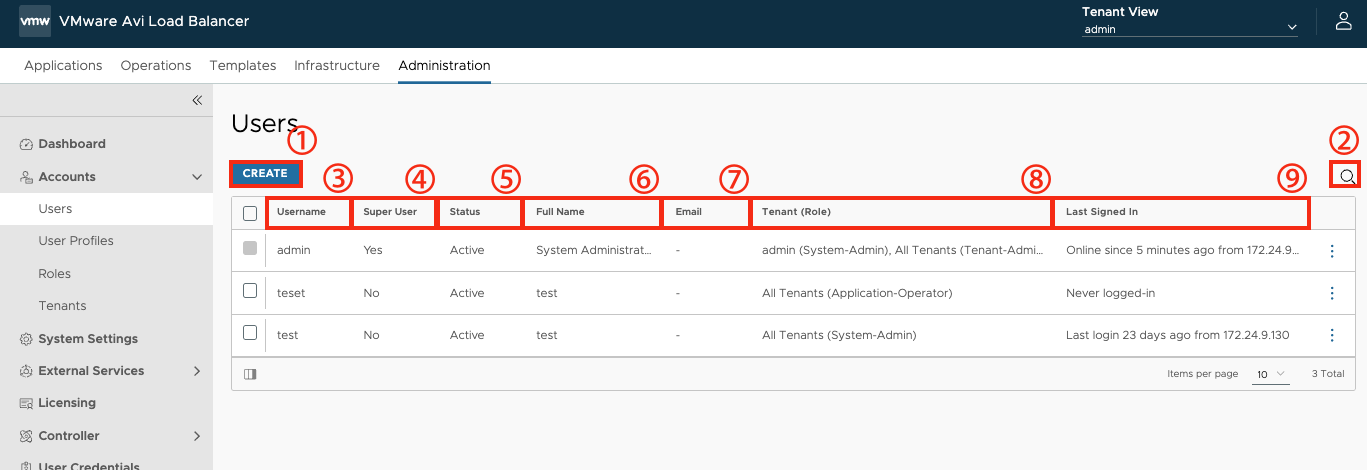Click the Accounts people icon

coord(27,177)
